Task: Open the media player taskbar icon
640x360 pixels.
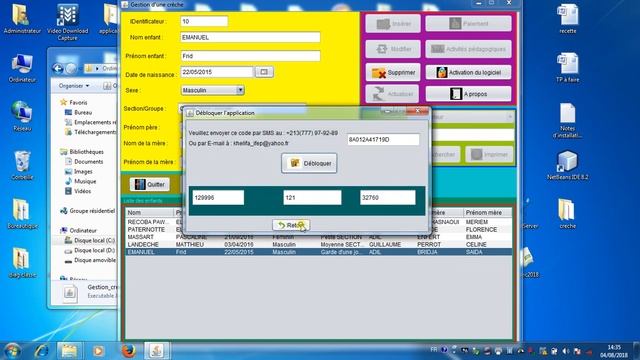Action: pyautogui.click(x=98, y=351)
